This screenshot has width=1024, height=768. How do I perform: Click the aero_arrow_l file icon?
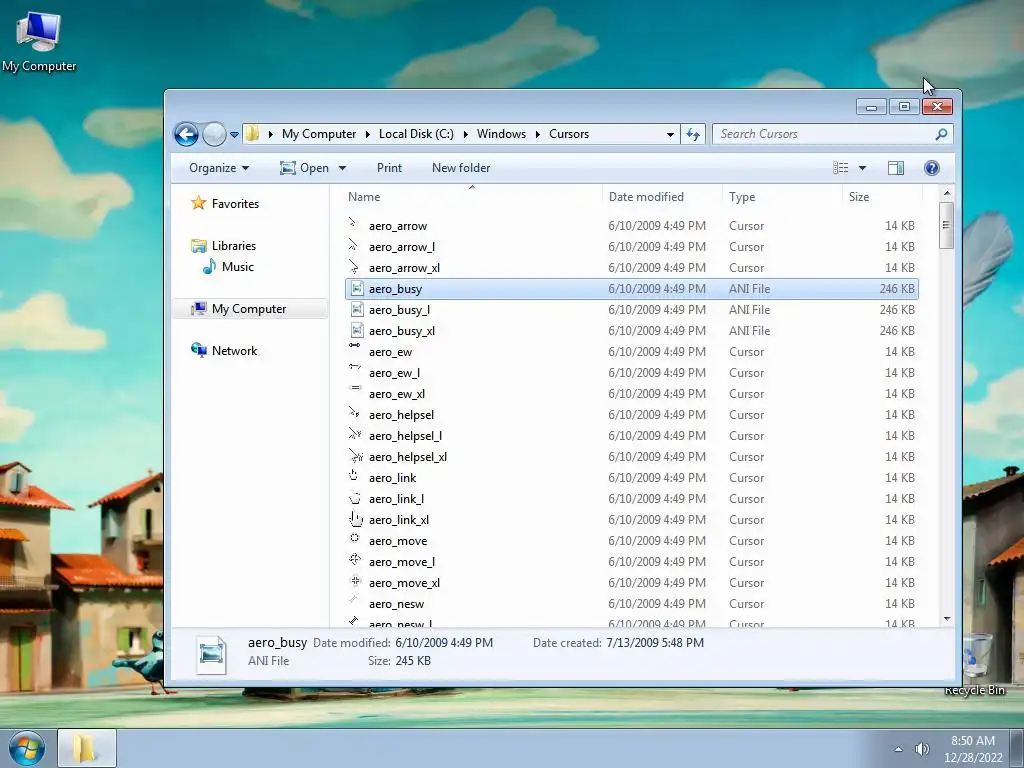353,245
